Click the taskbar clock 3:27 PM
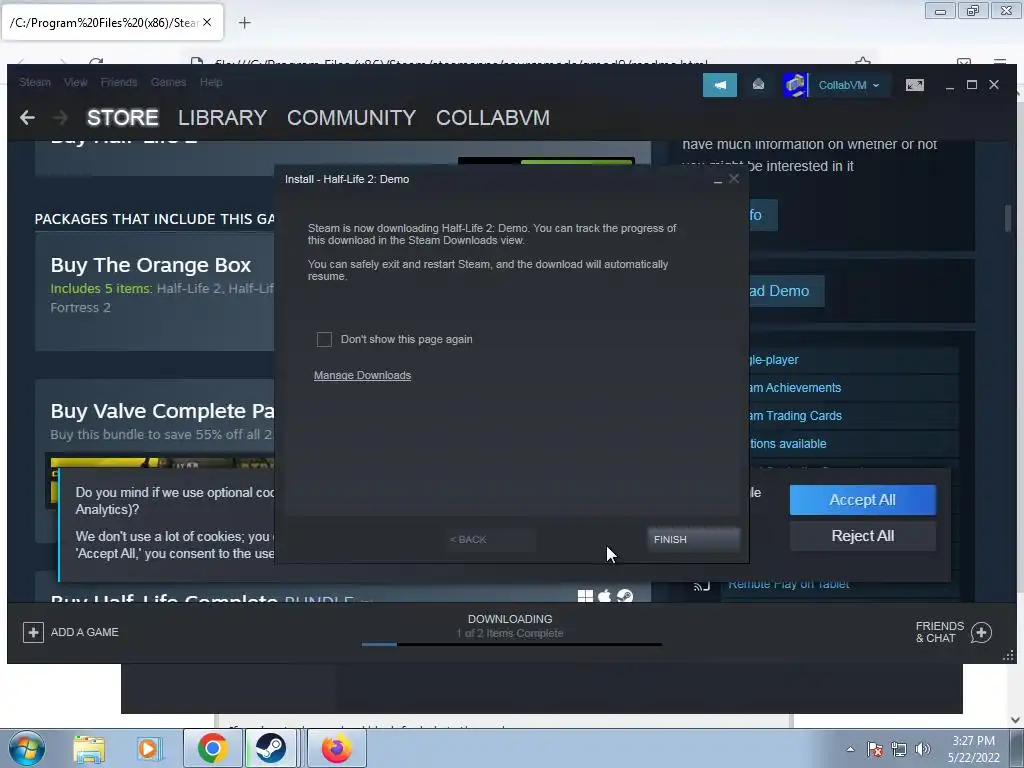Screen dimensions: 1024x768 click(x=973, y=741)
